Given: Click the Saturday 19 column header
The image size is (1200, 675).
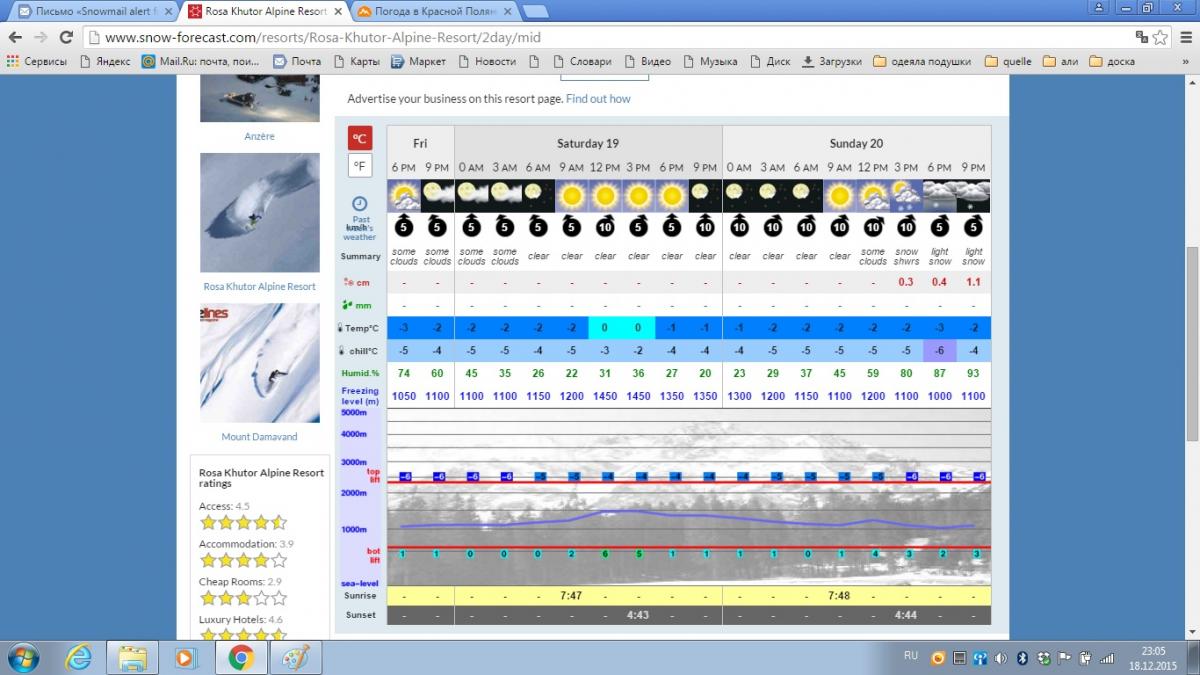Looking at the screenshot, I should (x=588, y=143).
